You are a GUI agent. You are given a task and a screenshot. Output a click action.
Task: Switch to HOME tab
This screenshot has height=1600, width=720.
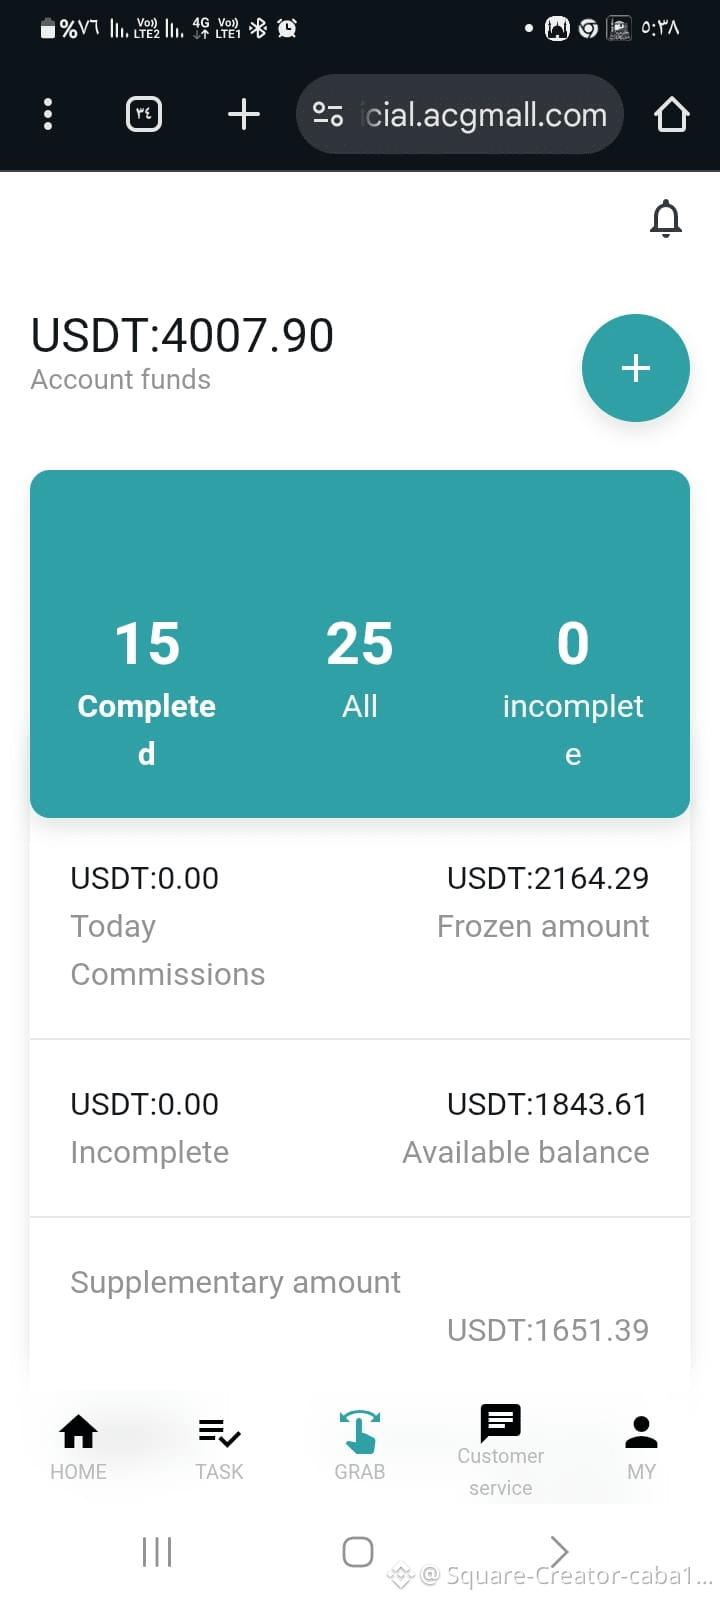pos(78,1447)
